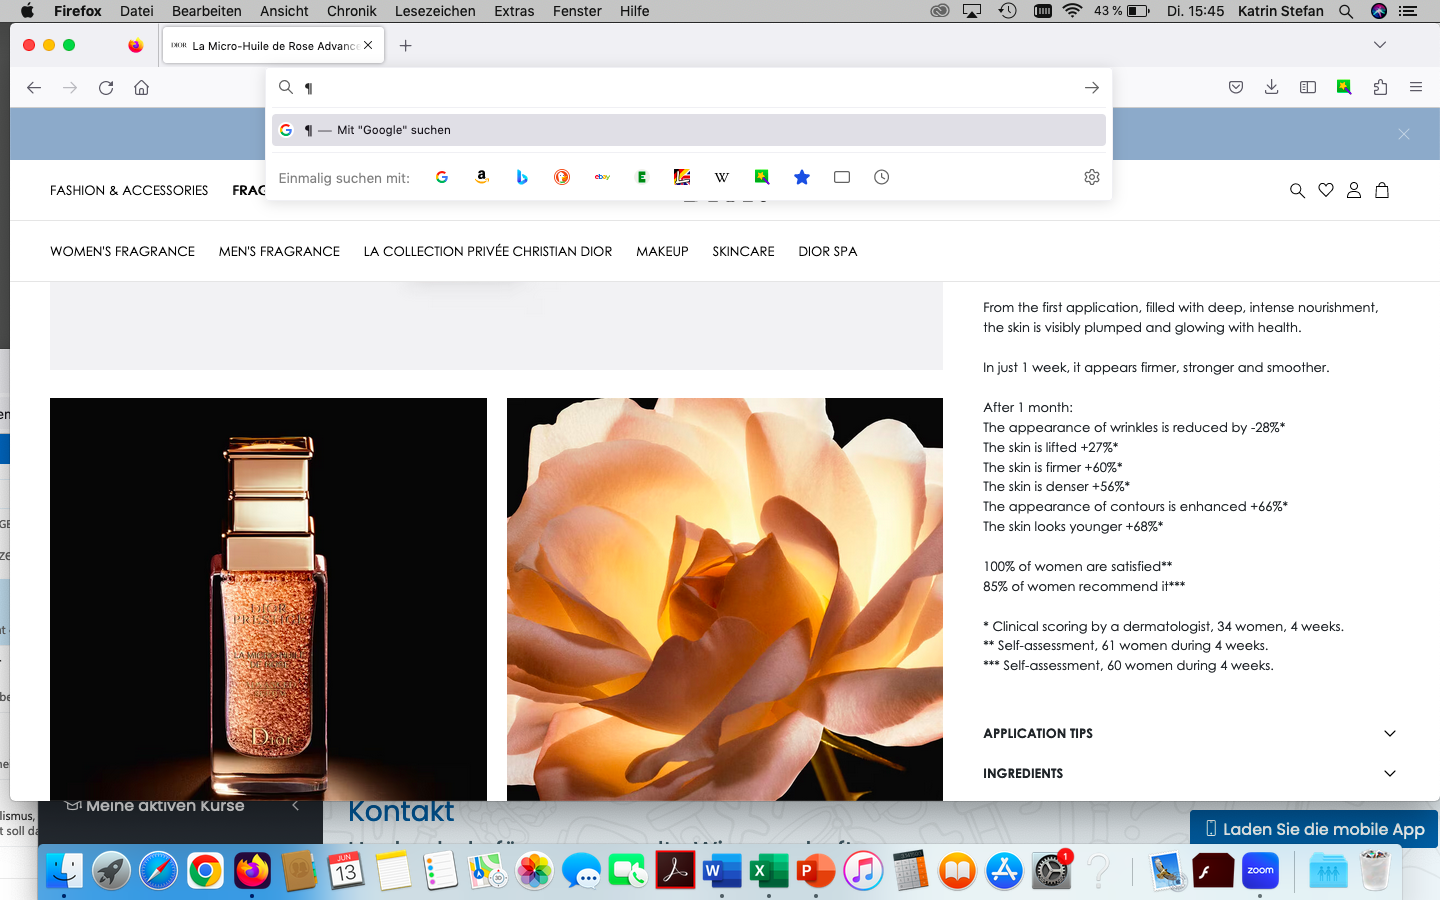
Task: Open search settings gear in URL dropdown
Action: click(1092, 177)
